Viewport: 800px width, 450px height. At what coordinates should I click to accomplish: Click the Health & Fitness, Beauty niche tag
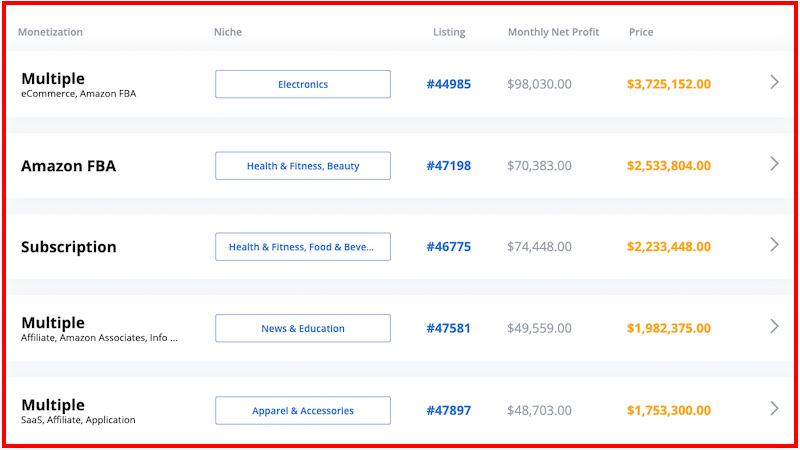303,166
